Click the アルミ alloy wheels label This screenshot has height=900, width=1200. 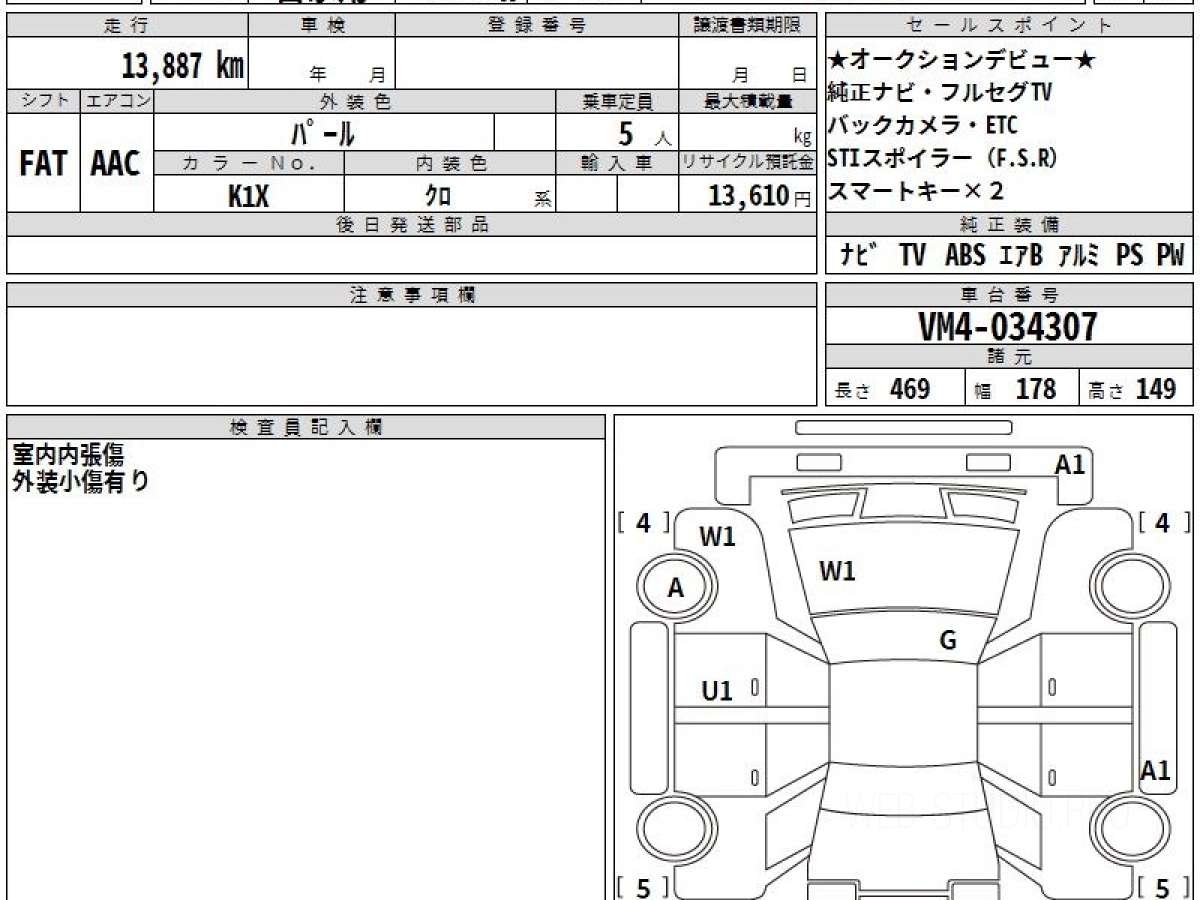coord(1080,256)
